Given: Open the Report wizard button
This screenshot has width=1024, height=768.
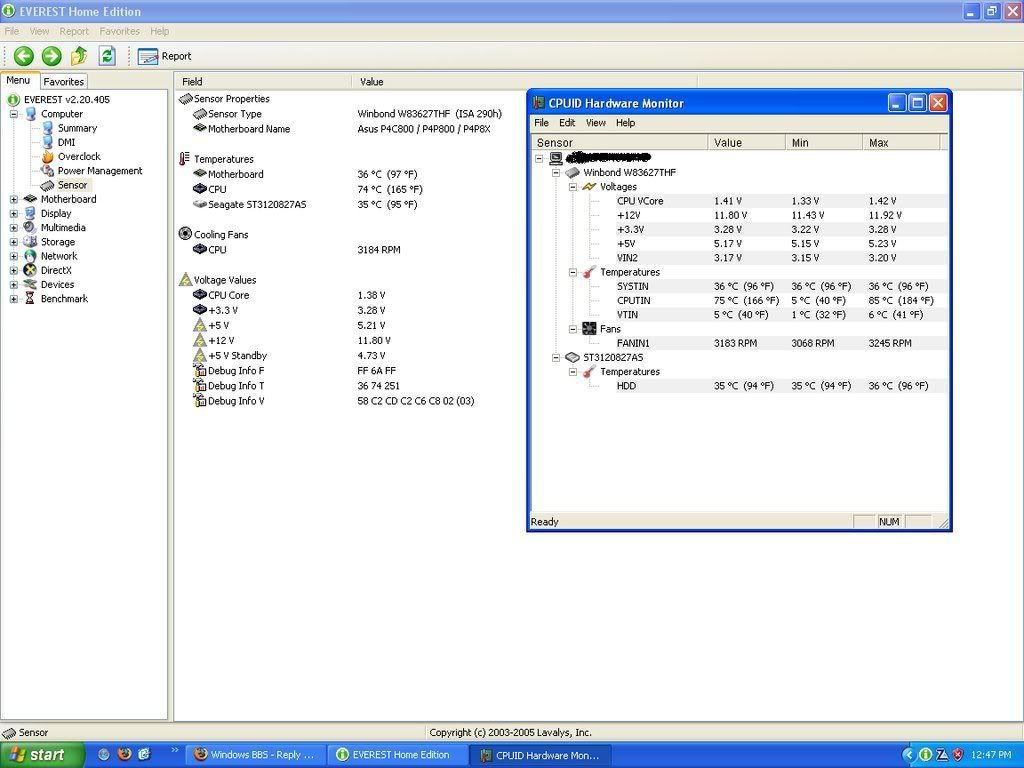Looking at the screenshot, I should [165, 56].
